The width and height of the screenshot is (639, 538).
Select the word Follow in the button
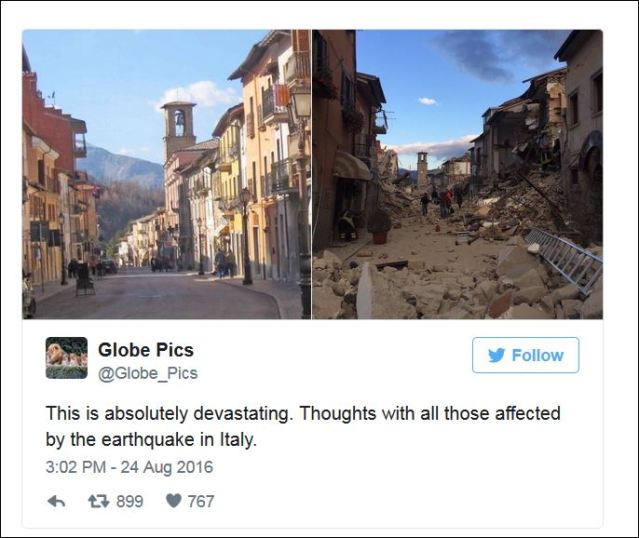click(x=538, y=355)
